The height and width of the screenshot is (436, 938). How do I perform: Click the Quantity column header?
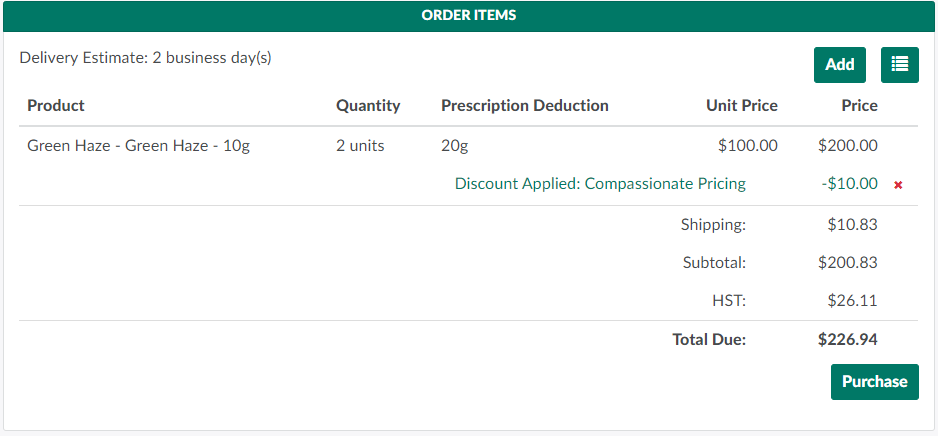(368, 106)
